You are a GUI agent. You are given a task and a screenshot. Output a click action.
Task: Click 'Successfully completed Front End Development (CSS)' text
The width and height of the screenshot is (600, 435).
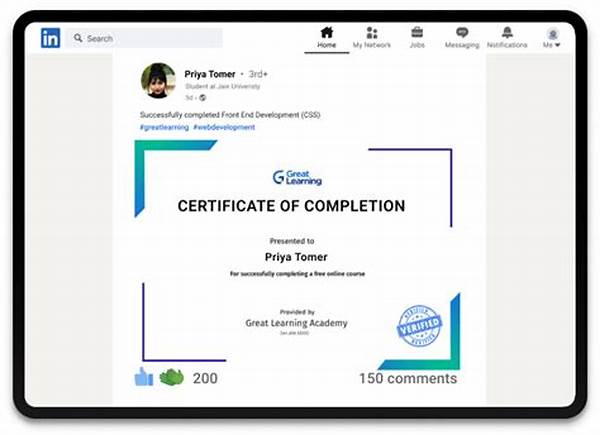pos(230,115)
